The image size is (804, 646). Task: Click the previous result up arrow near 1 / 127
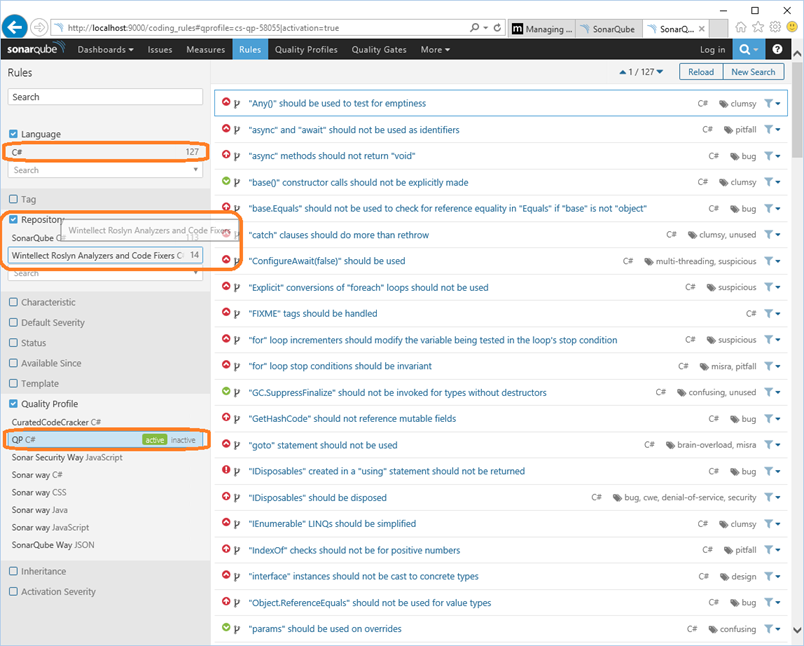point(622,72)
